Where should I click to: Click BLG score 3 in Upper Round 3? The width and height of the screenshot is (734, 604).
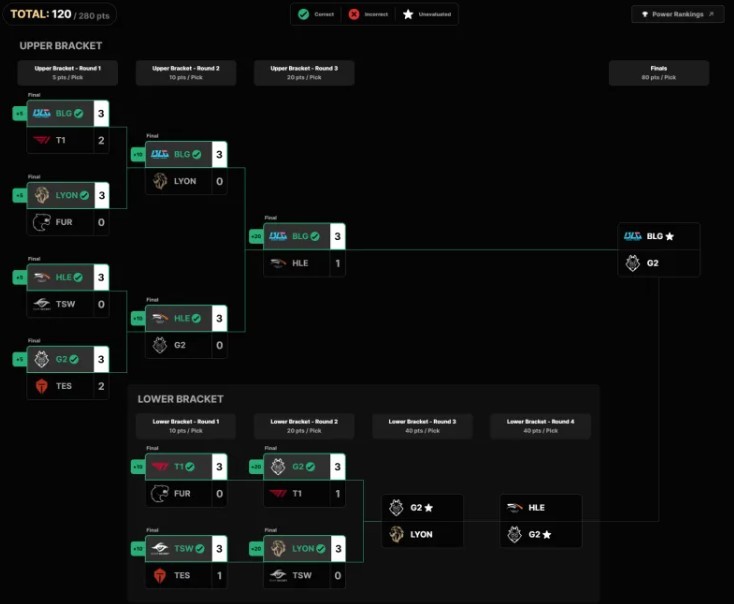[x=338, y=236]
